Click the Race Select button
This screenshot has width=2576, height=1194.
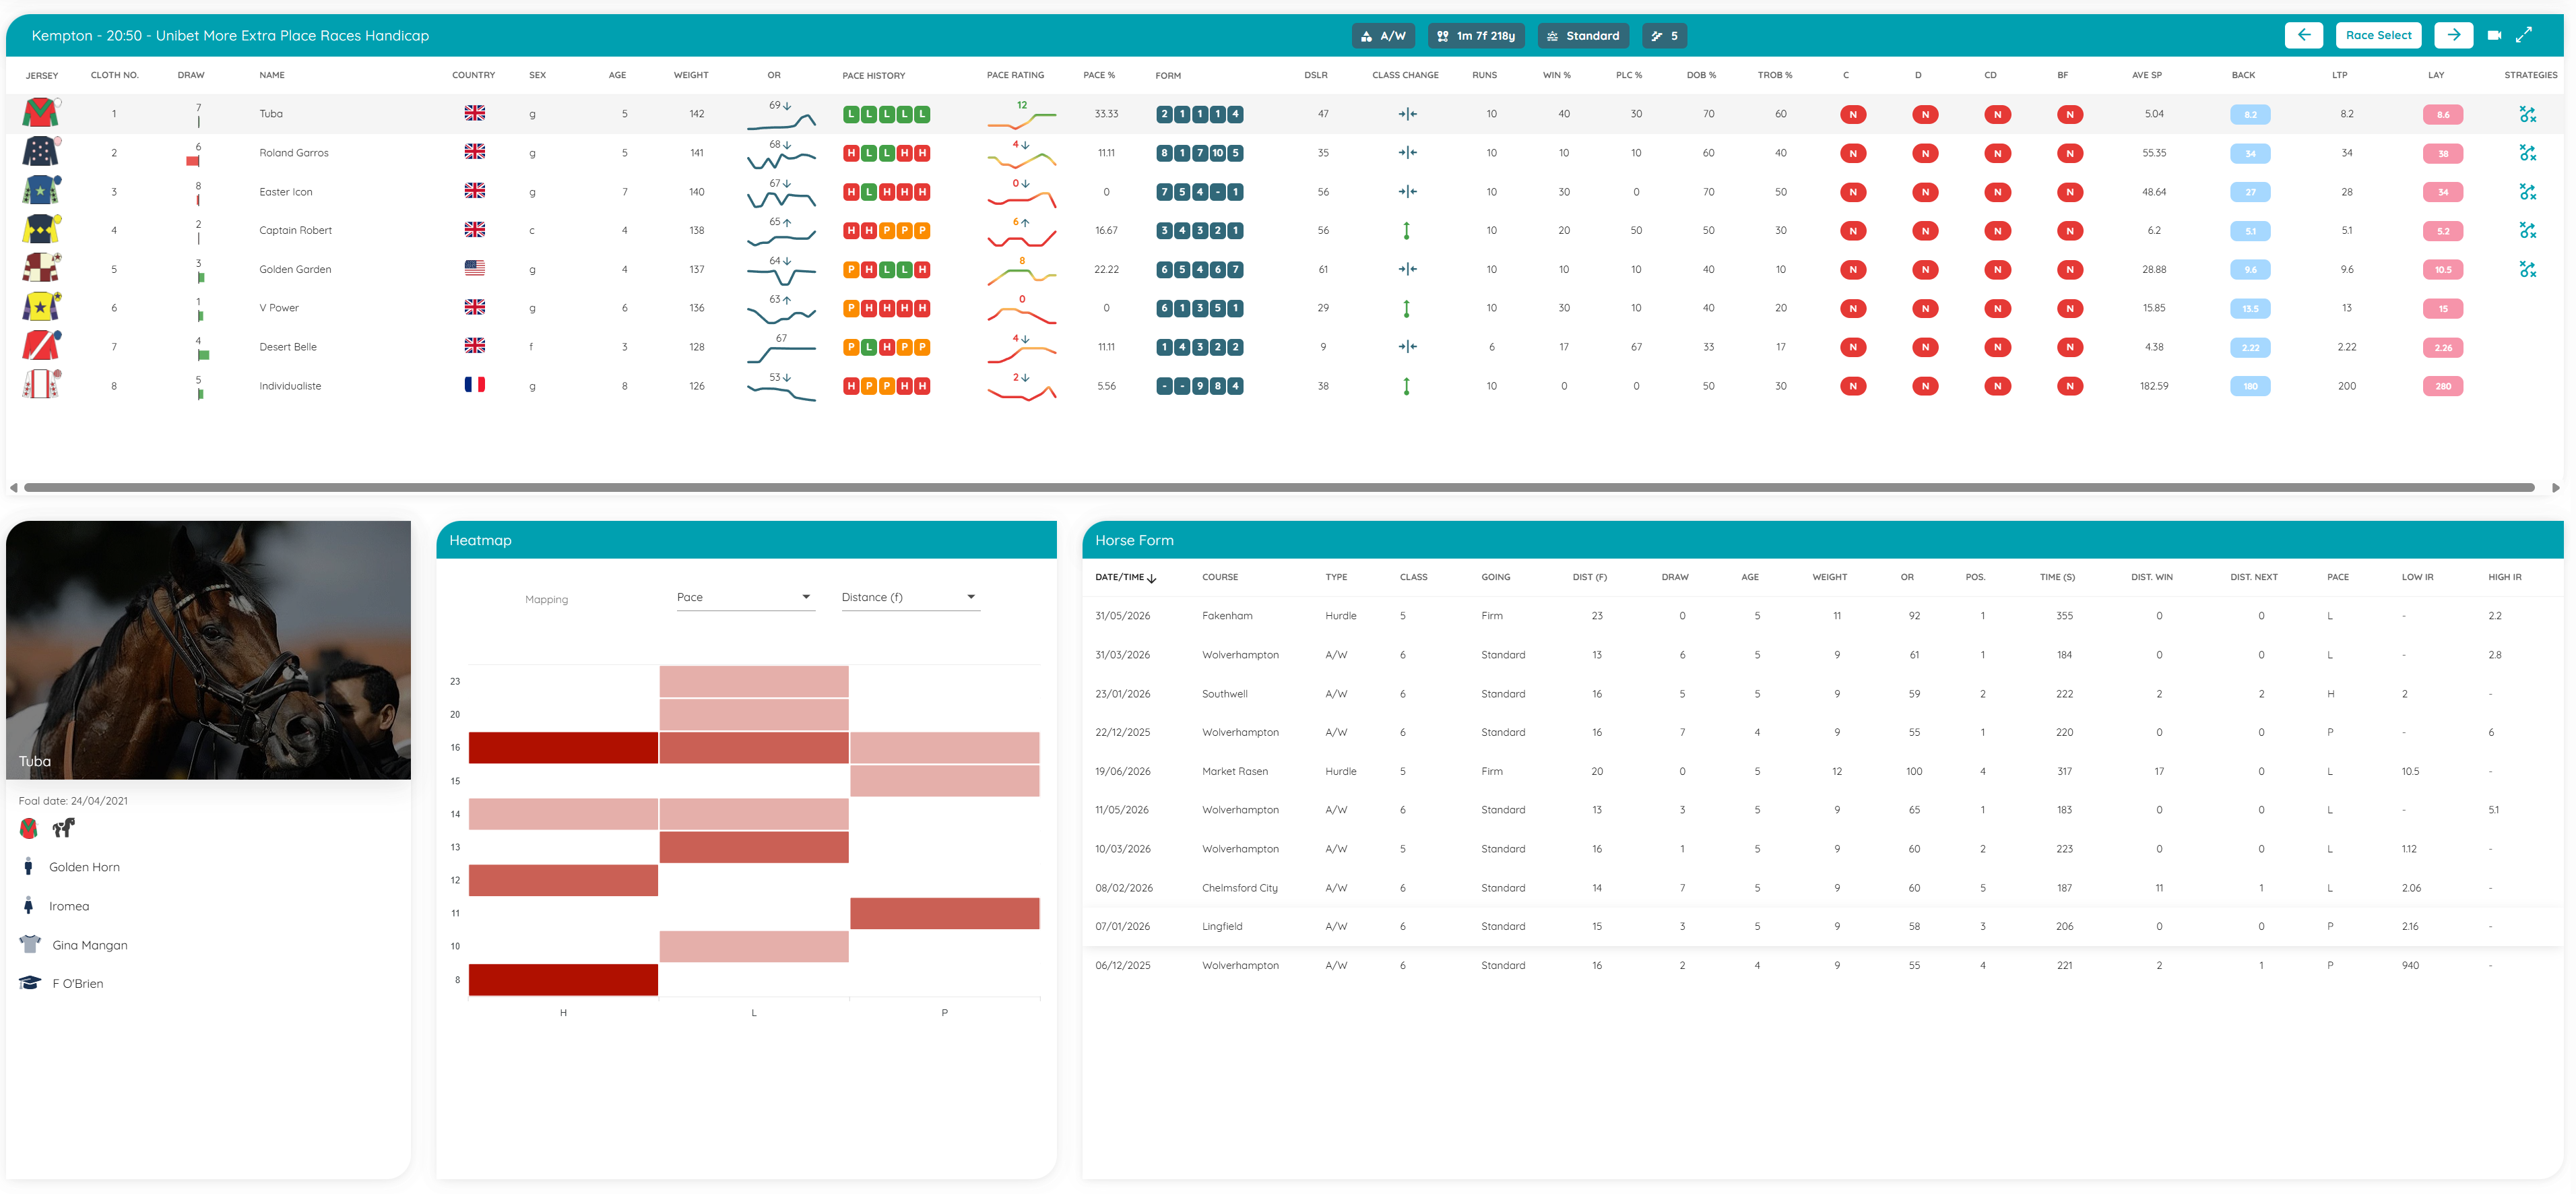click(x=2378, y=35)
